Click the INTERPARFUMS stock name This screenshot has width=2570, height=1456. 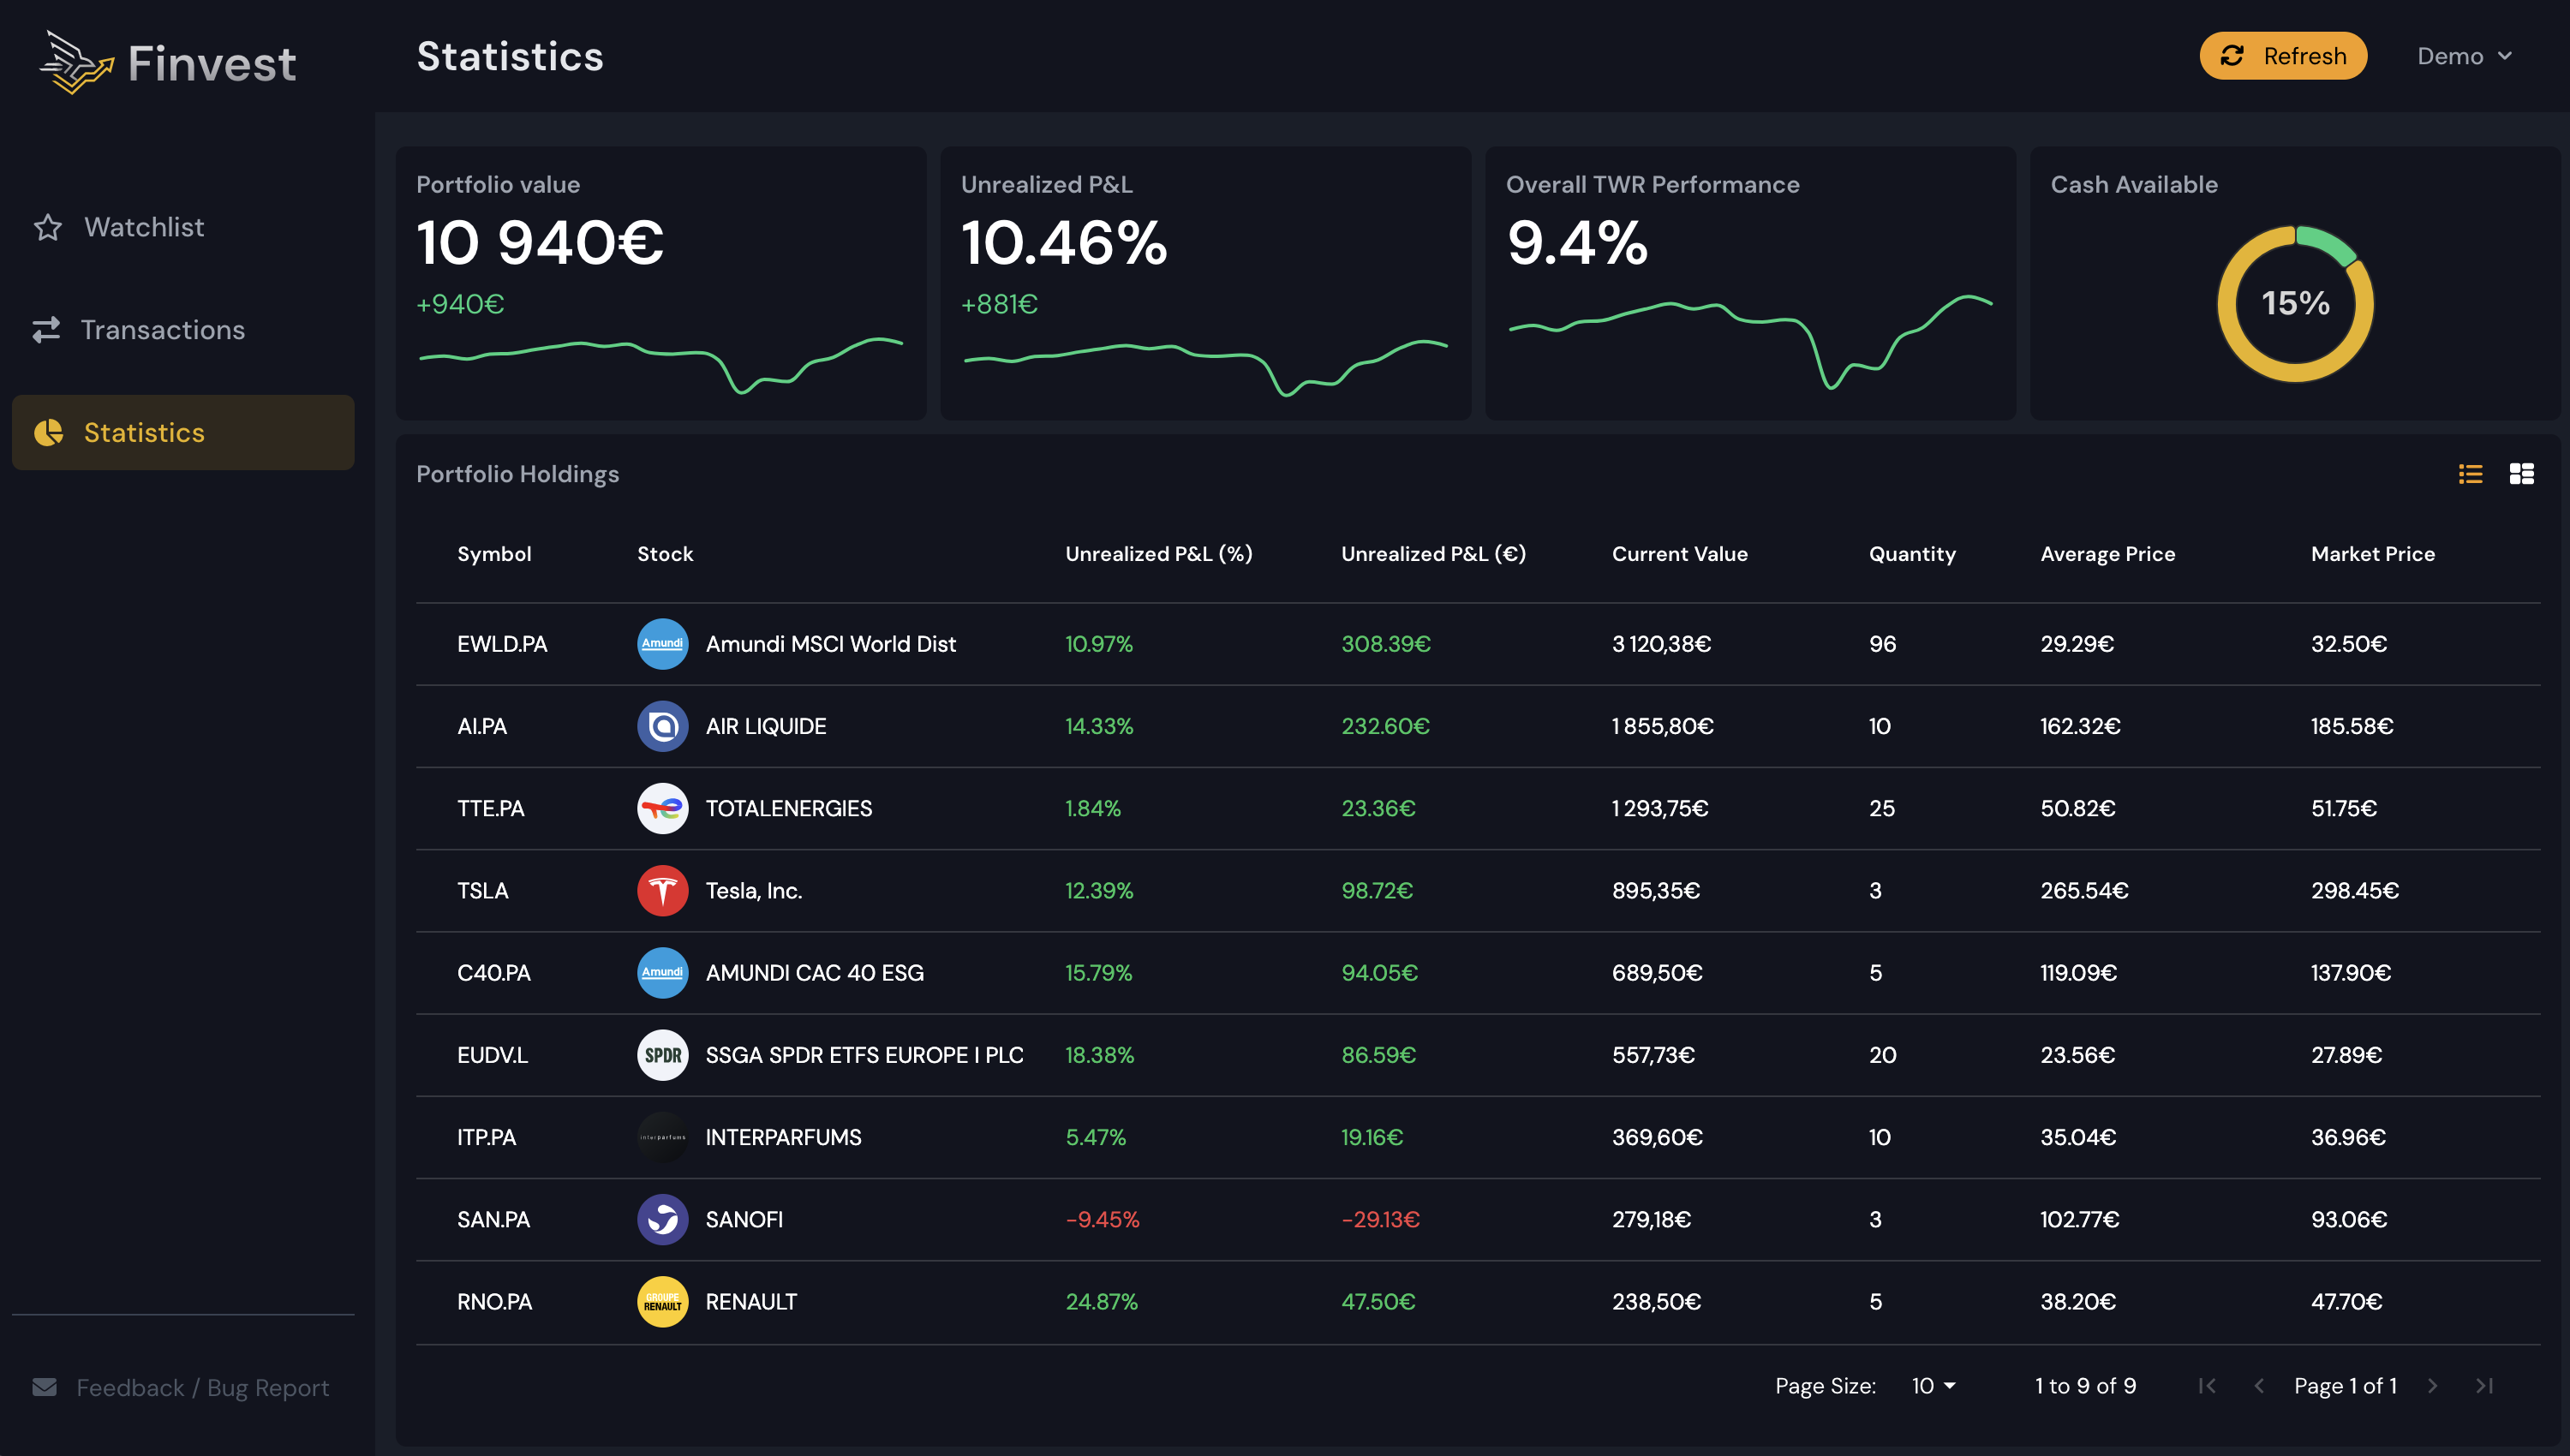pyautogui.click(x=784, y=1137)
